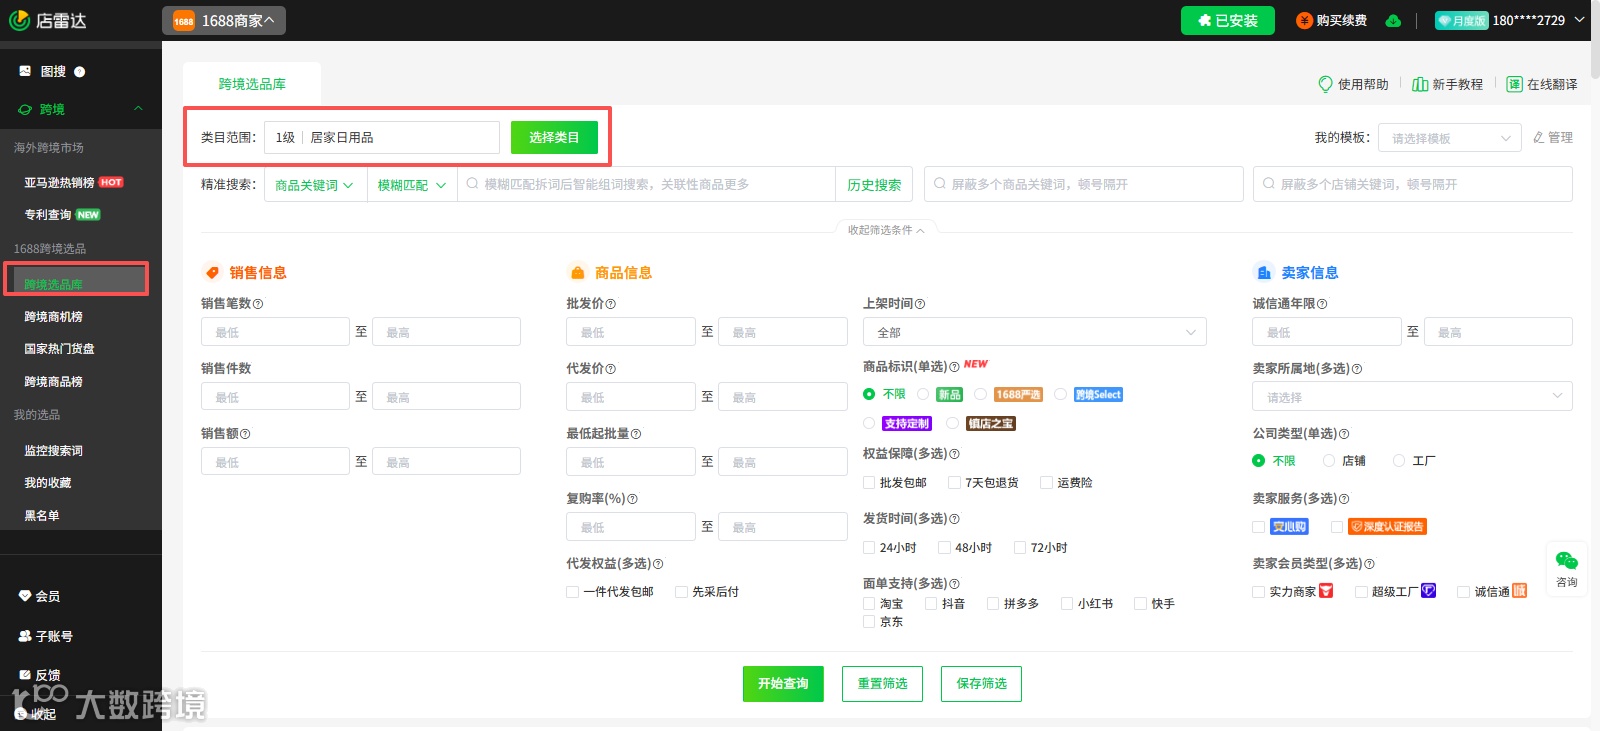1600x731 pixels.
Task: Click help icon beside 复购率(%)
Action: (632, 499)
